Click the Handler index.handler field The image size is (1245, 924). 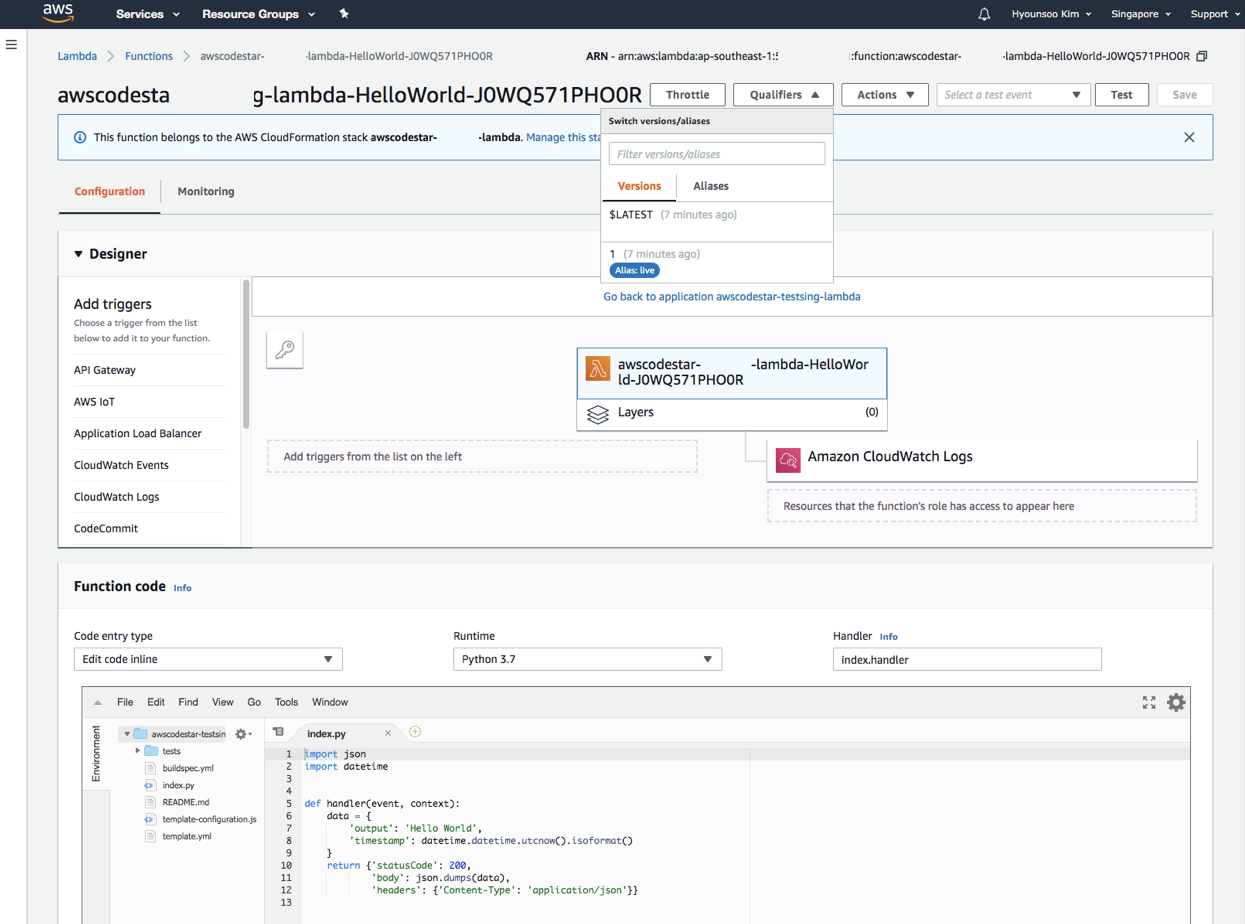pyautogui.click(x=967, y=659)
